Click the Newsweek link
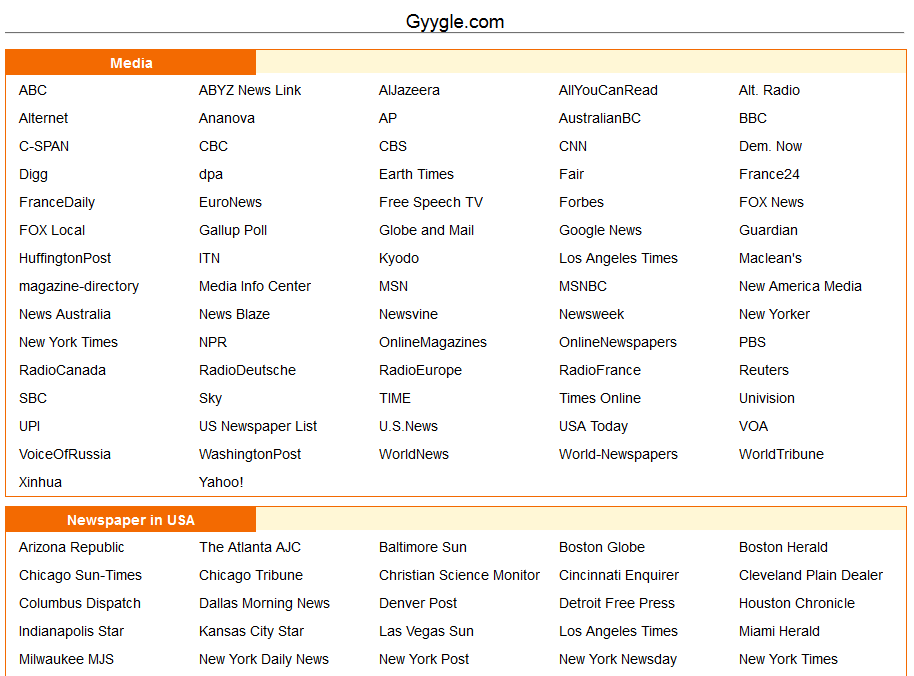Image resolution: width=914 pixels, height=676 pixels. (592, 314)
